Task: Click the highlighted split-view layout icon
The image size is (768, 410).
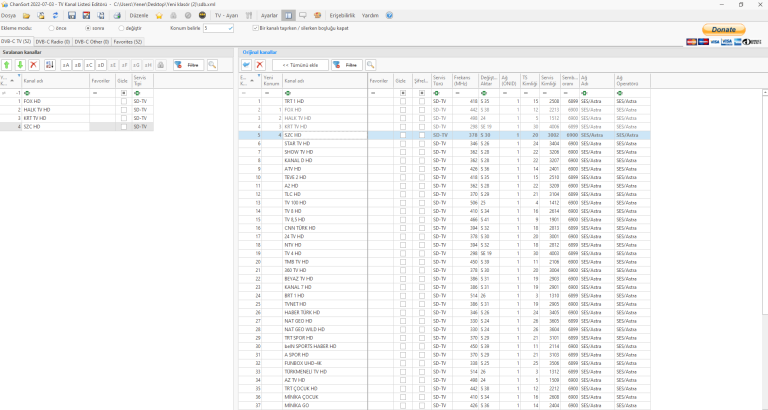Action: [x=288, y=16]
